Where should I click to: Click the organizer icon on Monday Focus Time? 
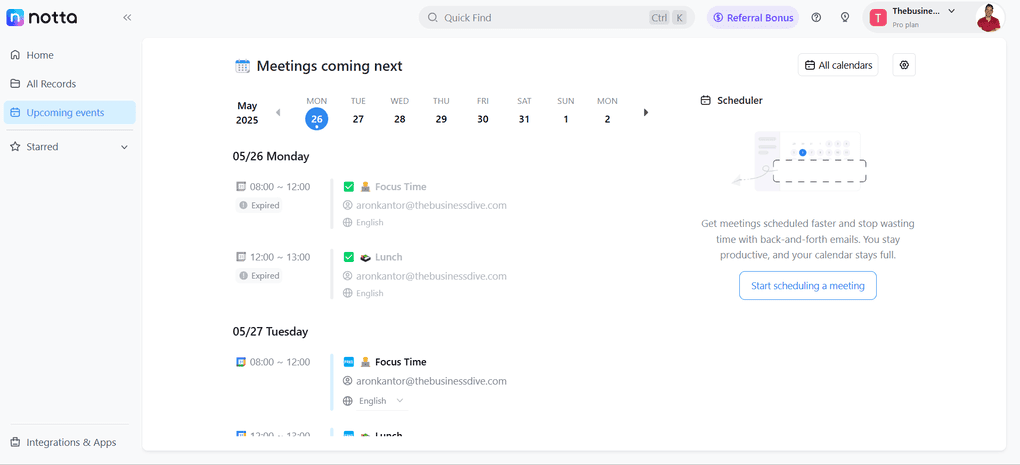(347, 206)
